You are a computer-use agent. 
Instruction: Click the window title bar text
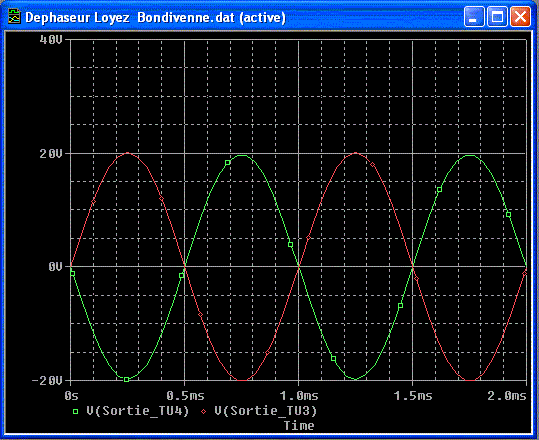click(x=155, y=17)
